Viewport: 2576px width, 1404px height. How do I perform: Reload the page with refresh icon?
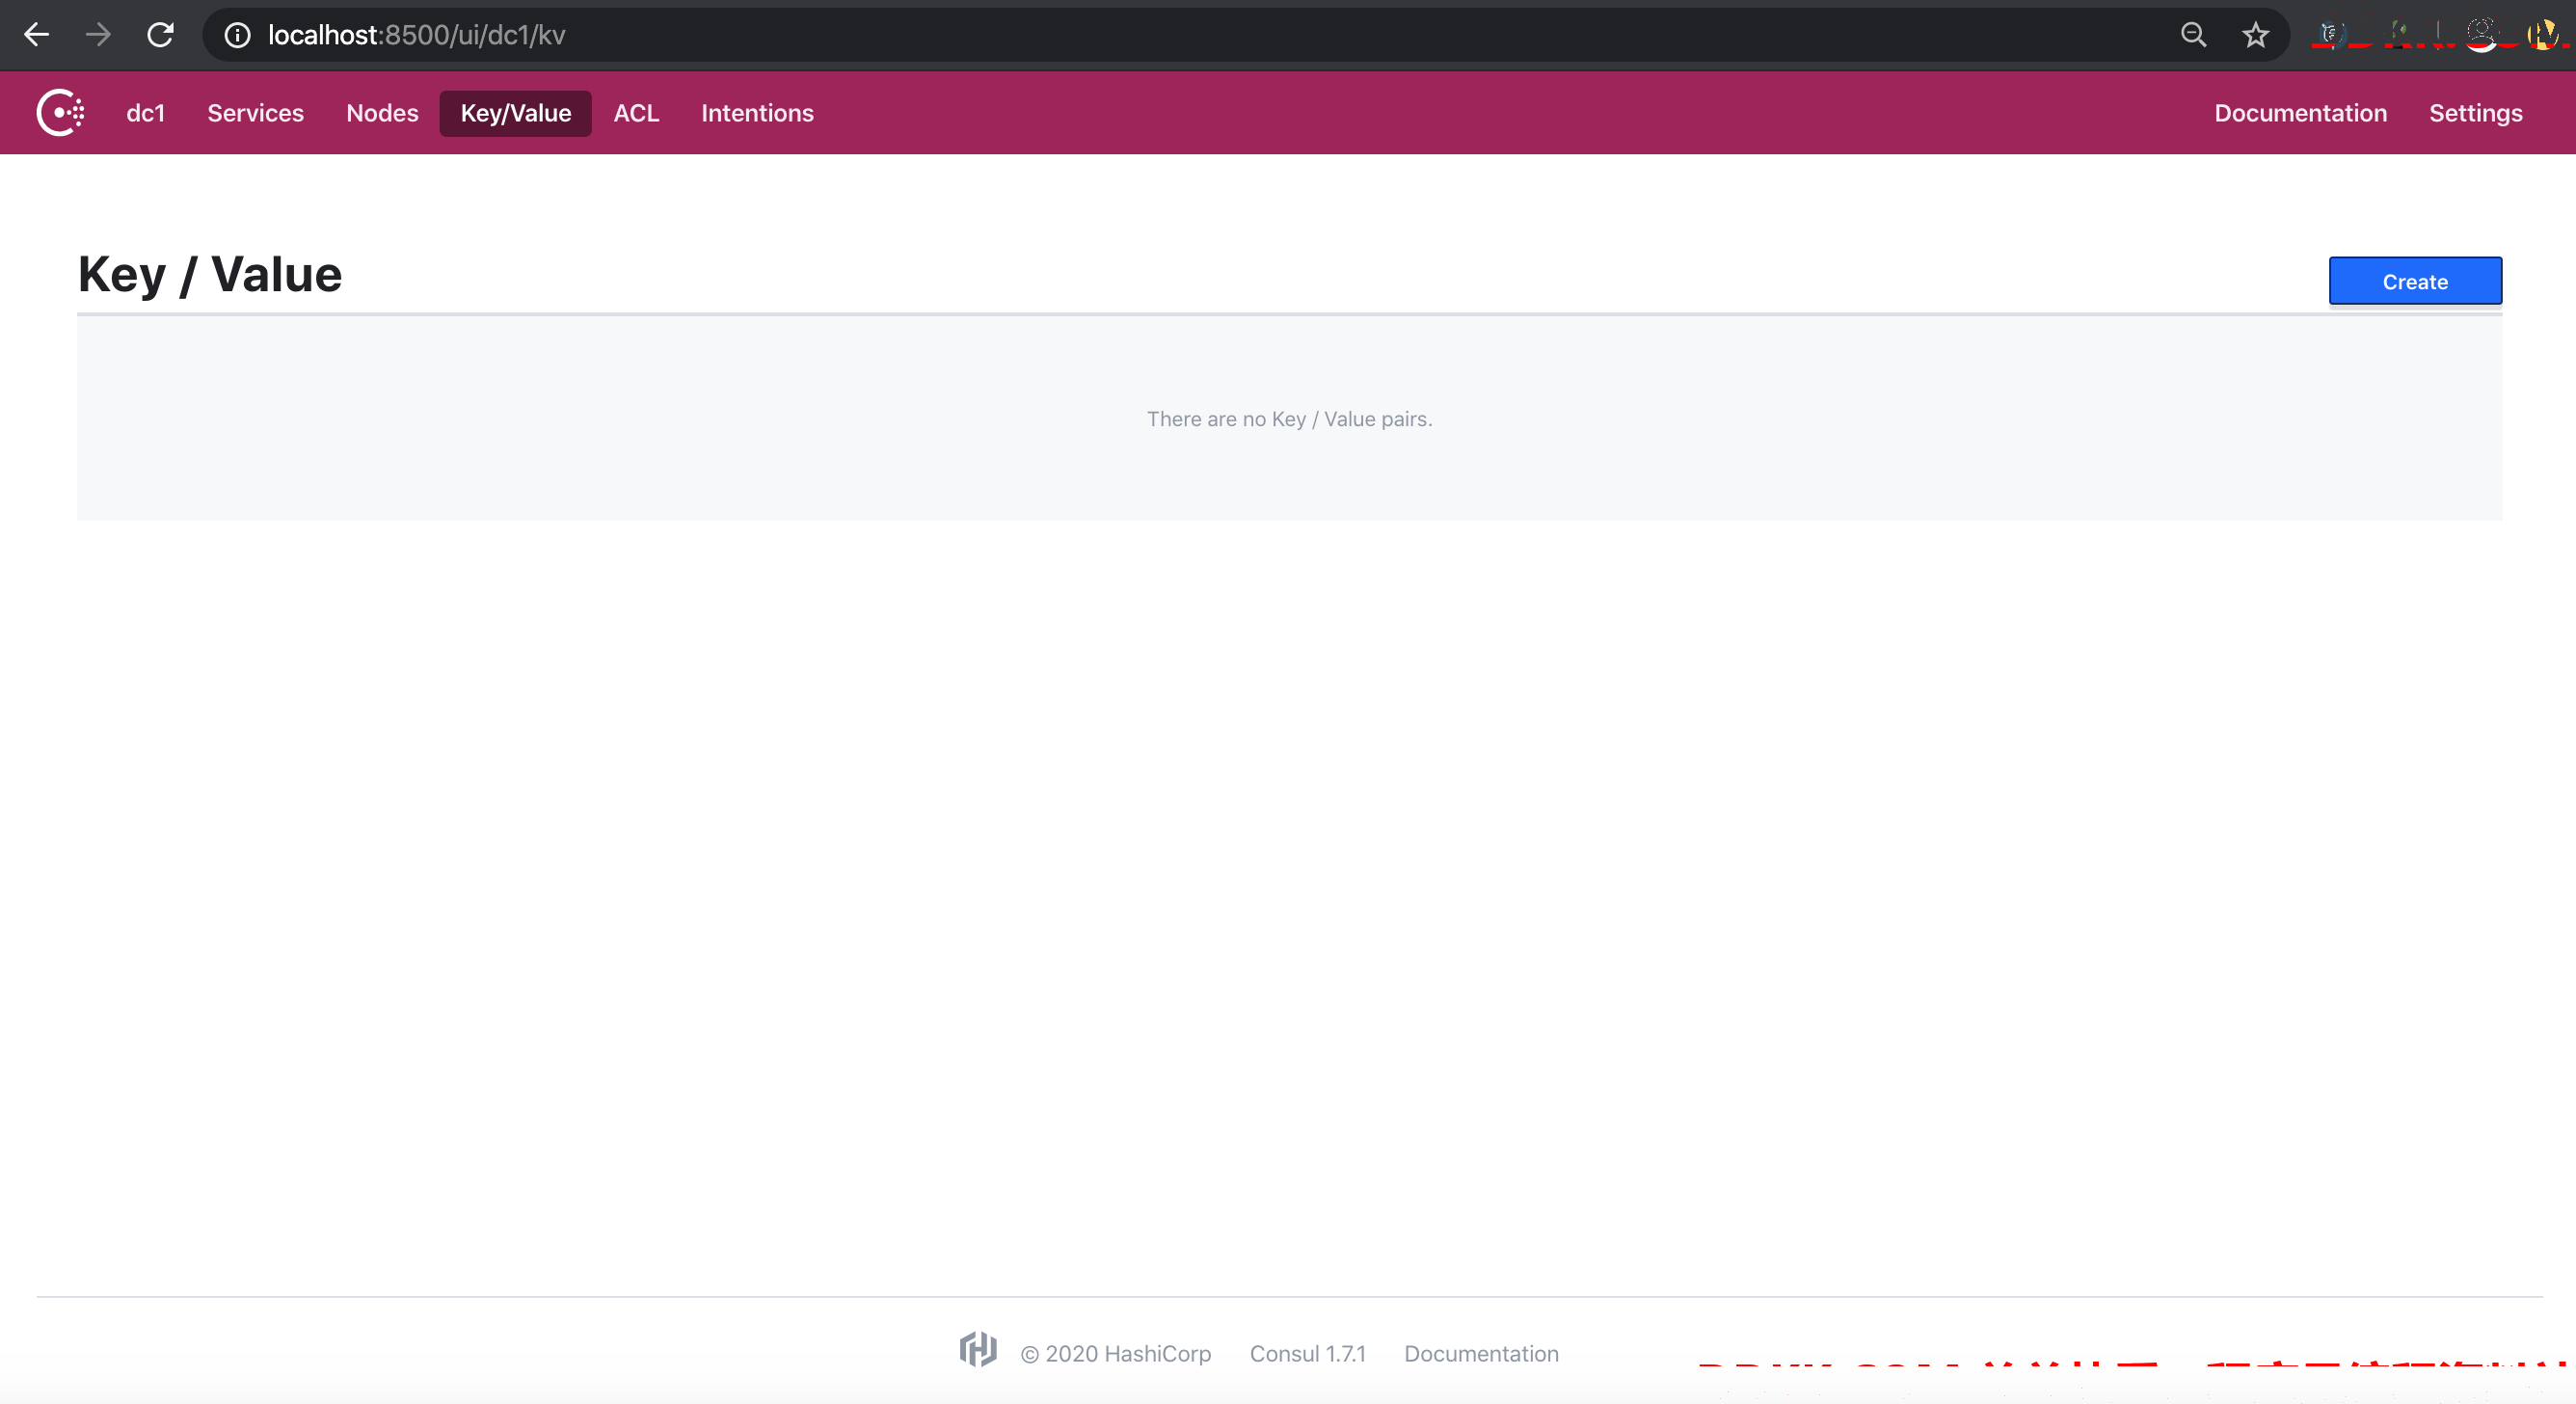pyautogui.click(x=160, y=35)
